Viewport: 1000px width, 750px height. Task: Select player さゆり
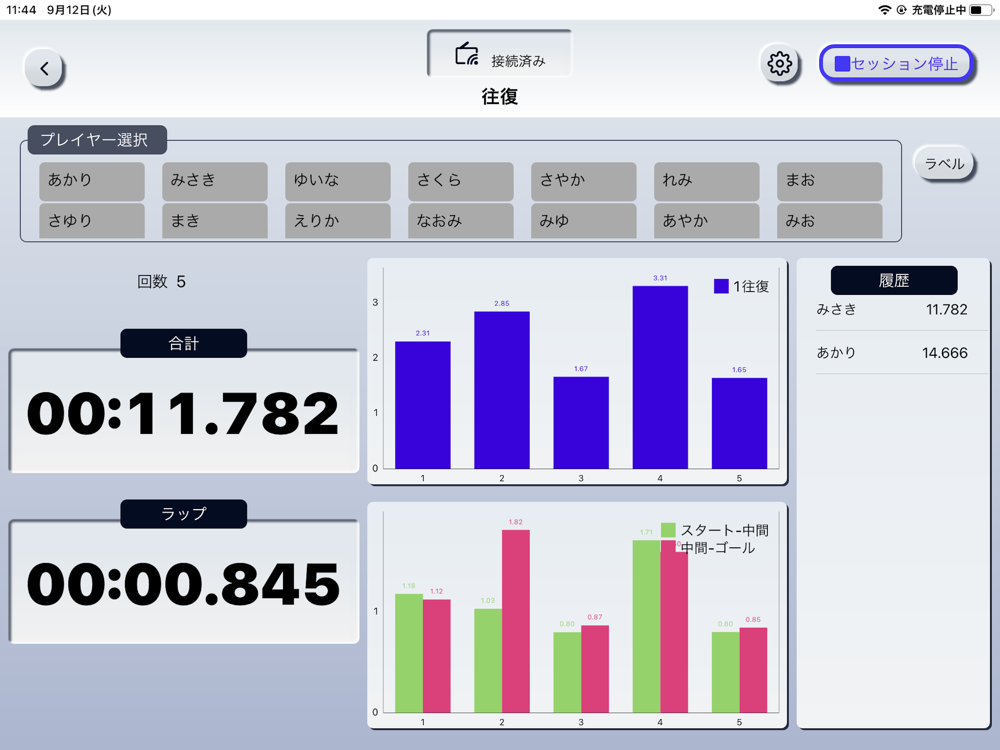coord(92,221)
